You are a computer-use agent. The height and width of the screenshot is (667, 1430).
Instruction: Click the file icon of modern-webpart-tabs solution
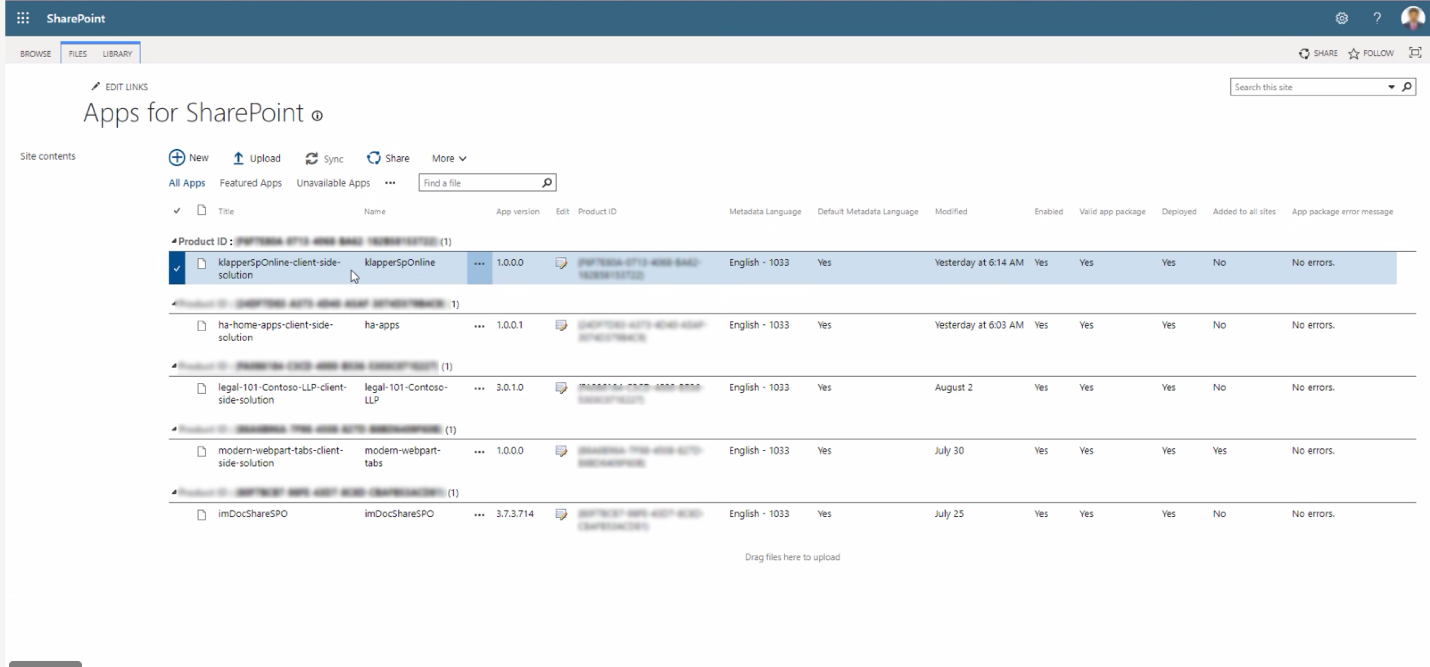pos(201,452)
